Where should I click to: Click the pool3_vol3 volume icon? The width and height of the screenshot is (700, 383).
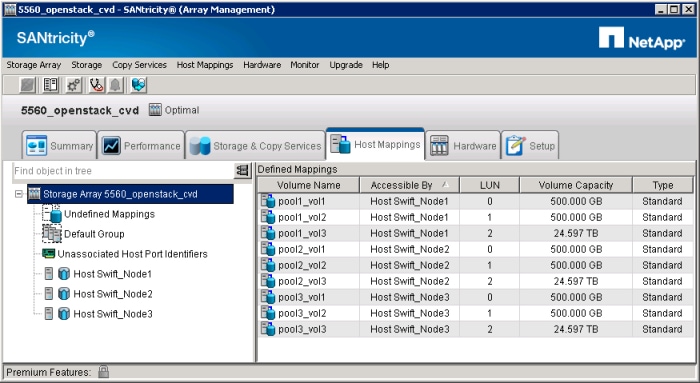pyautogui.click(x=268, y=329)
